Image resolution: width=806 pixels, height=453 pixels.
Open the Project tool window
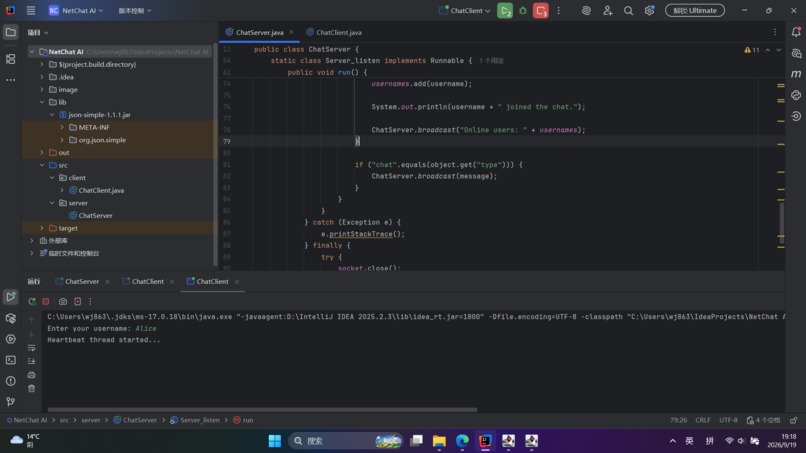(x=10, y=32)
